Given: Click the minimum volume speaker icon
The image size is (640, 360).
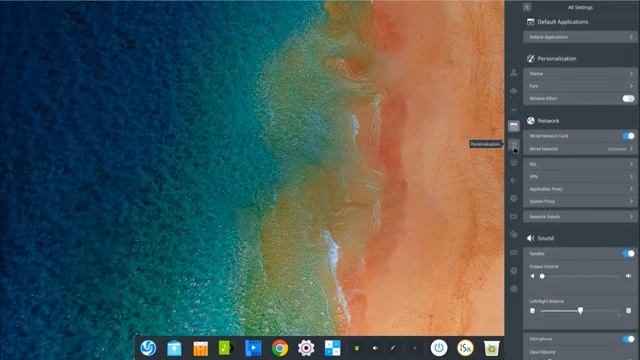Looking at the screenshot, I should (x=532, y=276).
